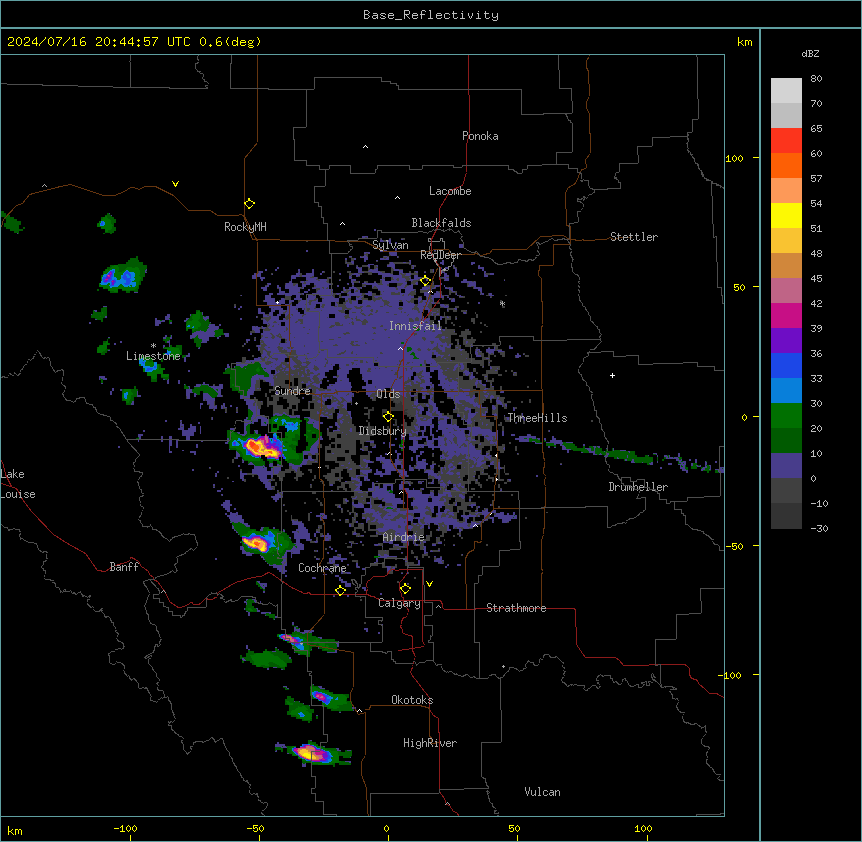The width and height of the screenshot is (862, 842).
Task: Select the violet purple legend swatch below 39
Action: (786, 341)
